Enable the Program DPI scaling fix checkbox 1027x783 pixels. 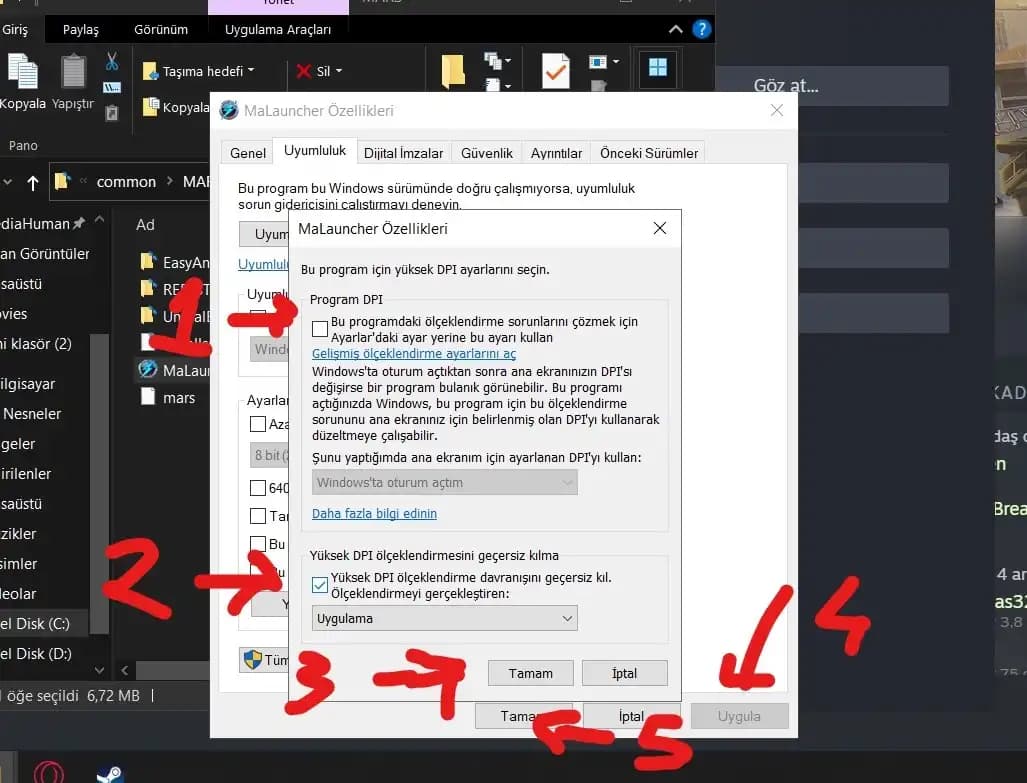click(x=320, y=329)
